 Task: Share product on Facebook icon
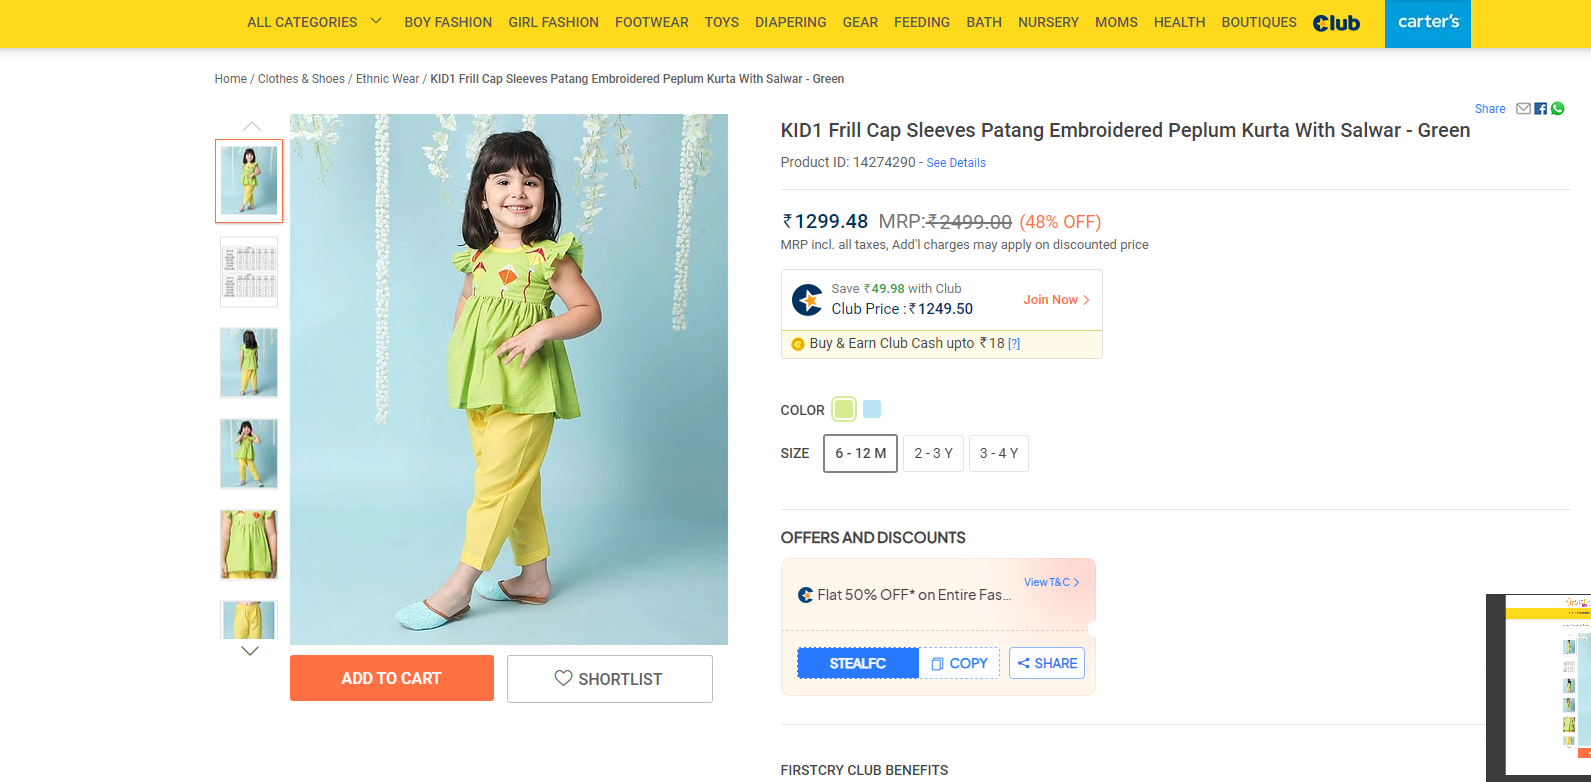click(1541, 109)
